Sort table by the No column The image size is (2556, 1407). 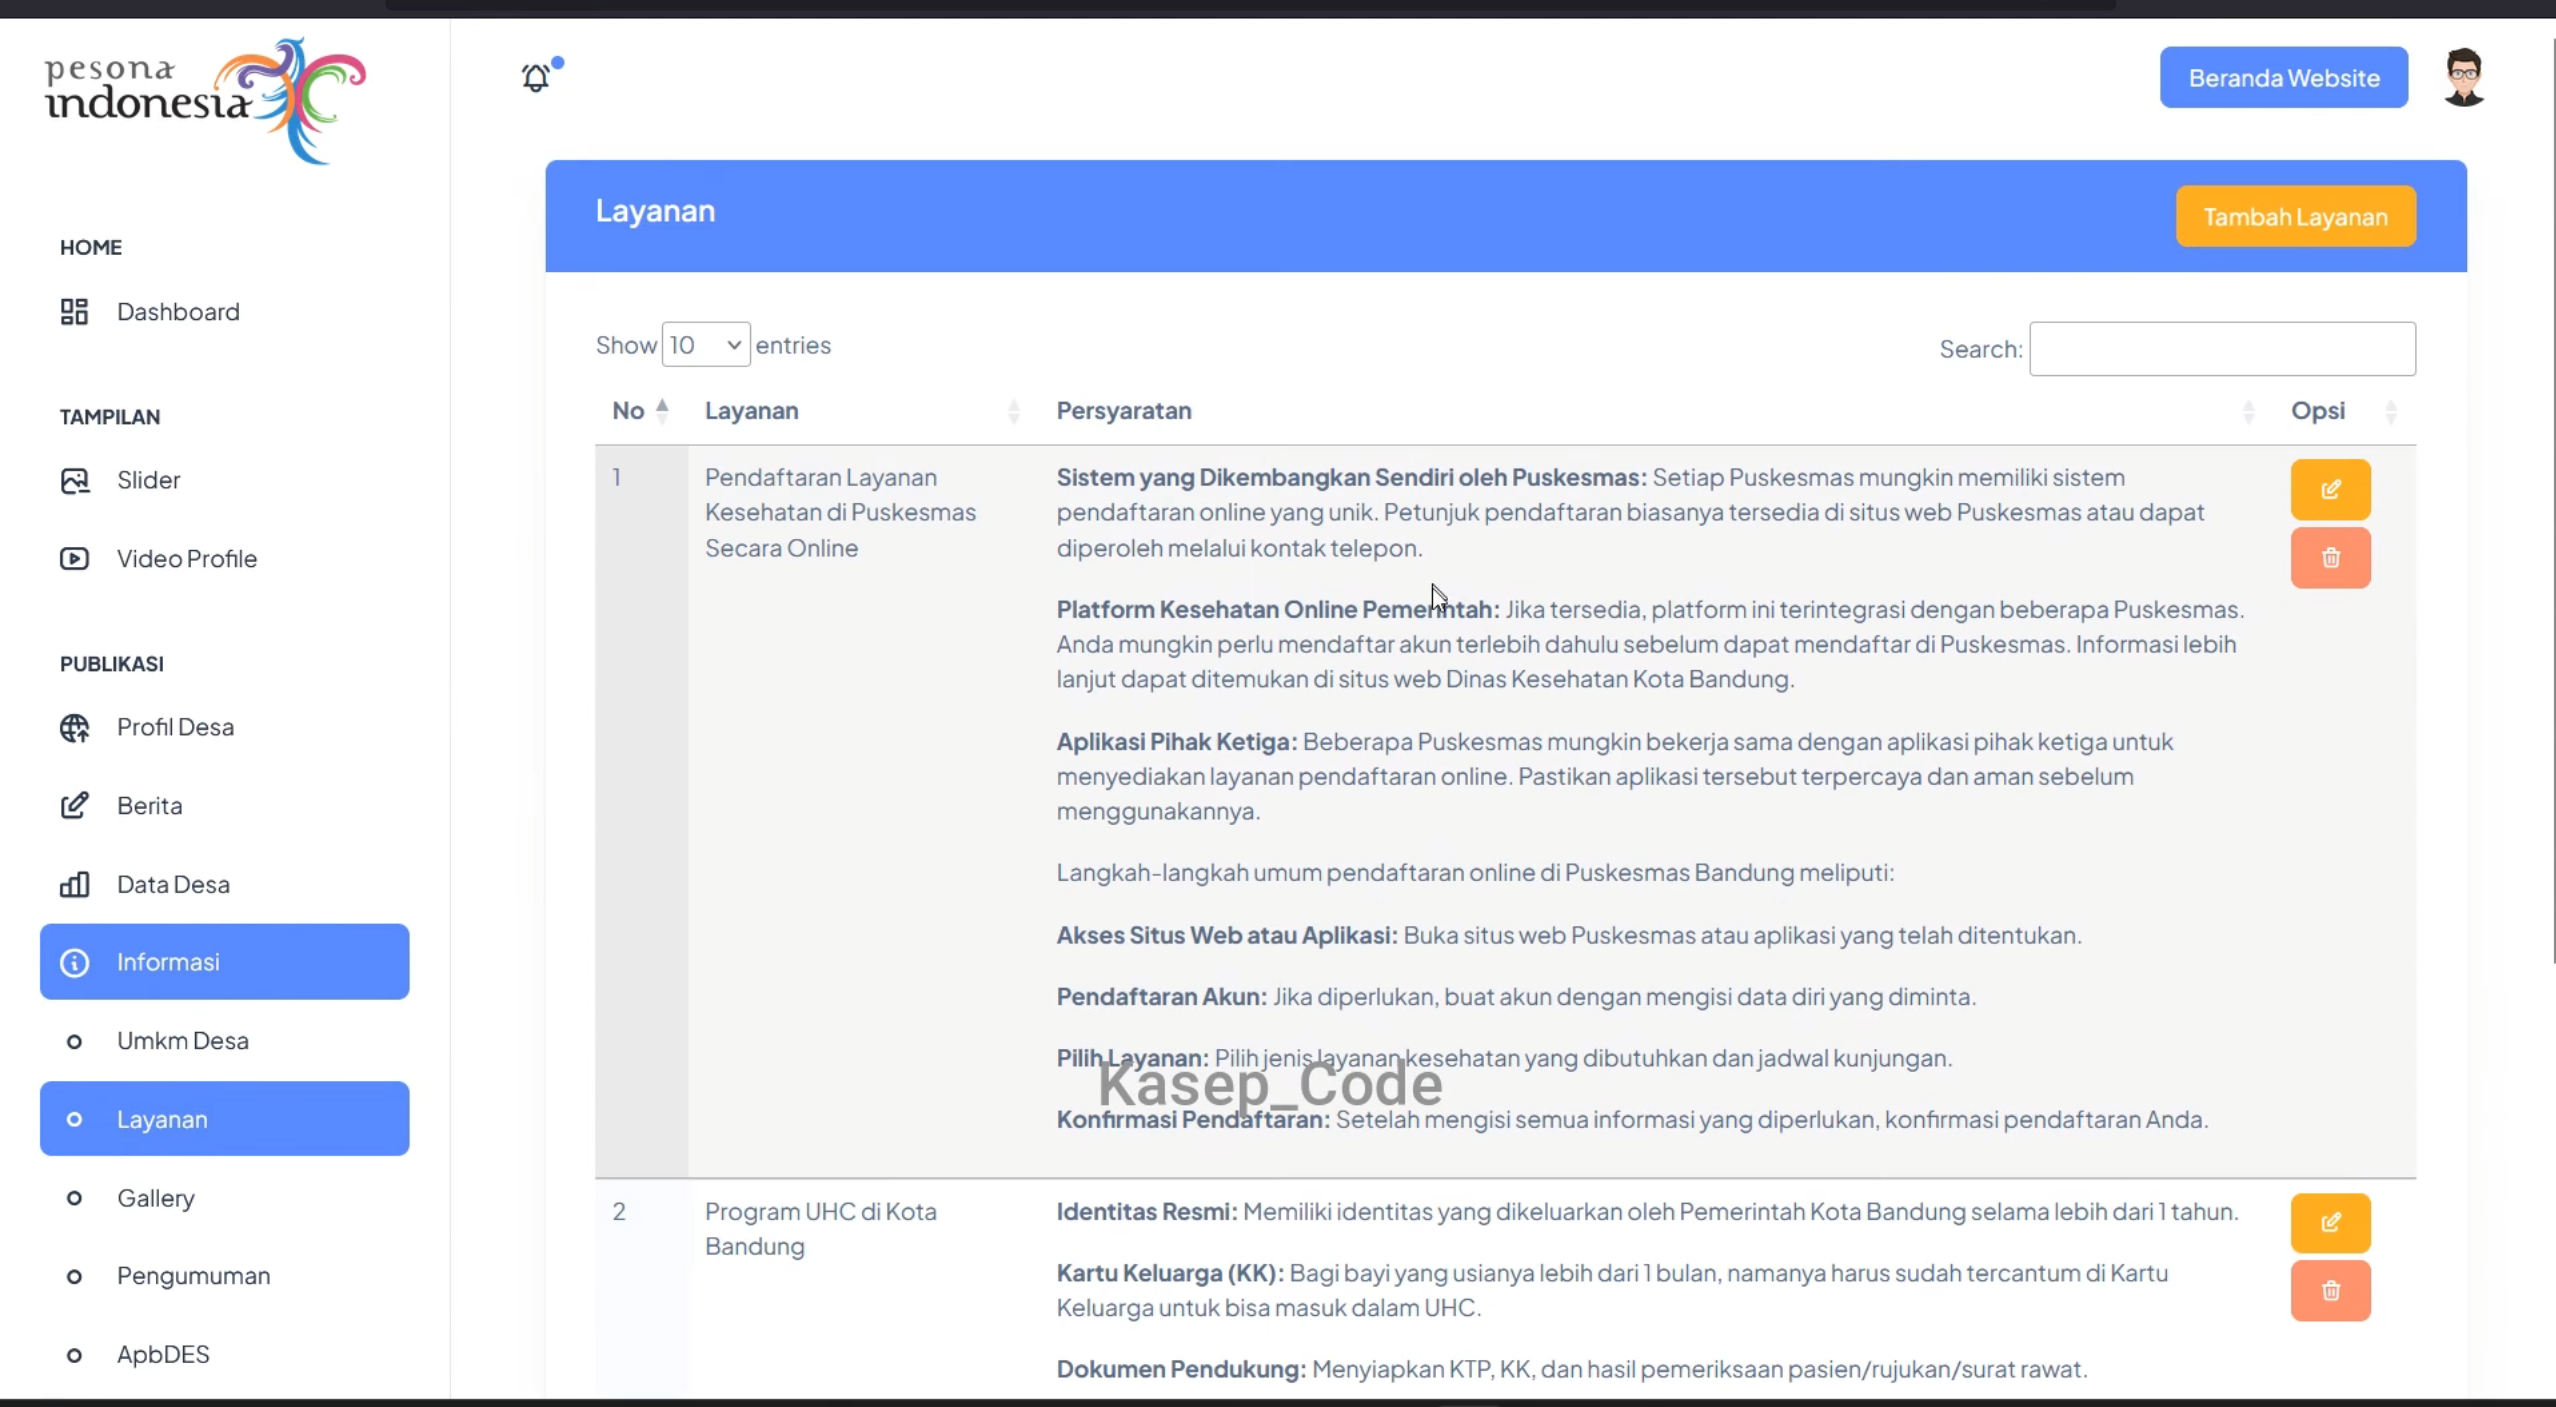(x=640, y=411)
